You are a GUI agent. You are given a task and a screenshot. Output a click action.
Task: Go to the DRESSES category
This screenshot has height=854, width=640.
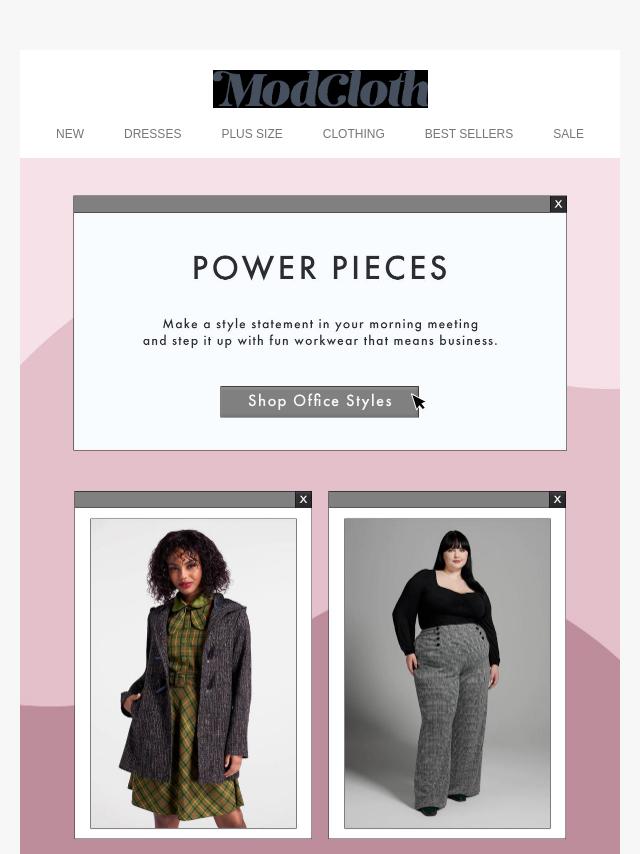coord(153,134)
